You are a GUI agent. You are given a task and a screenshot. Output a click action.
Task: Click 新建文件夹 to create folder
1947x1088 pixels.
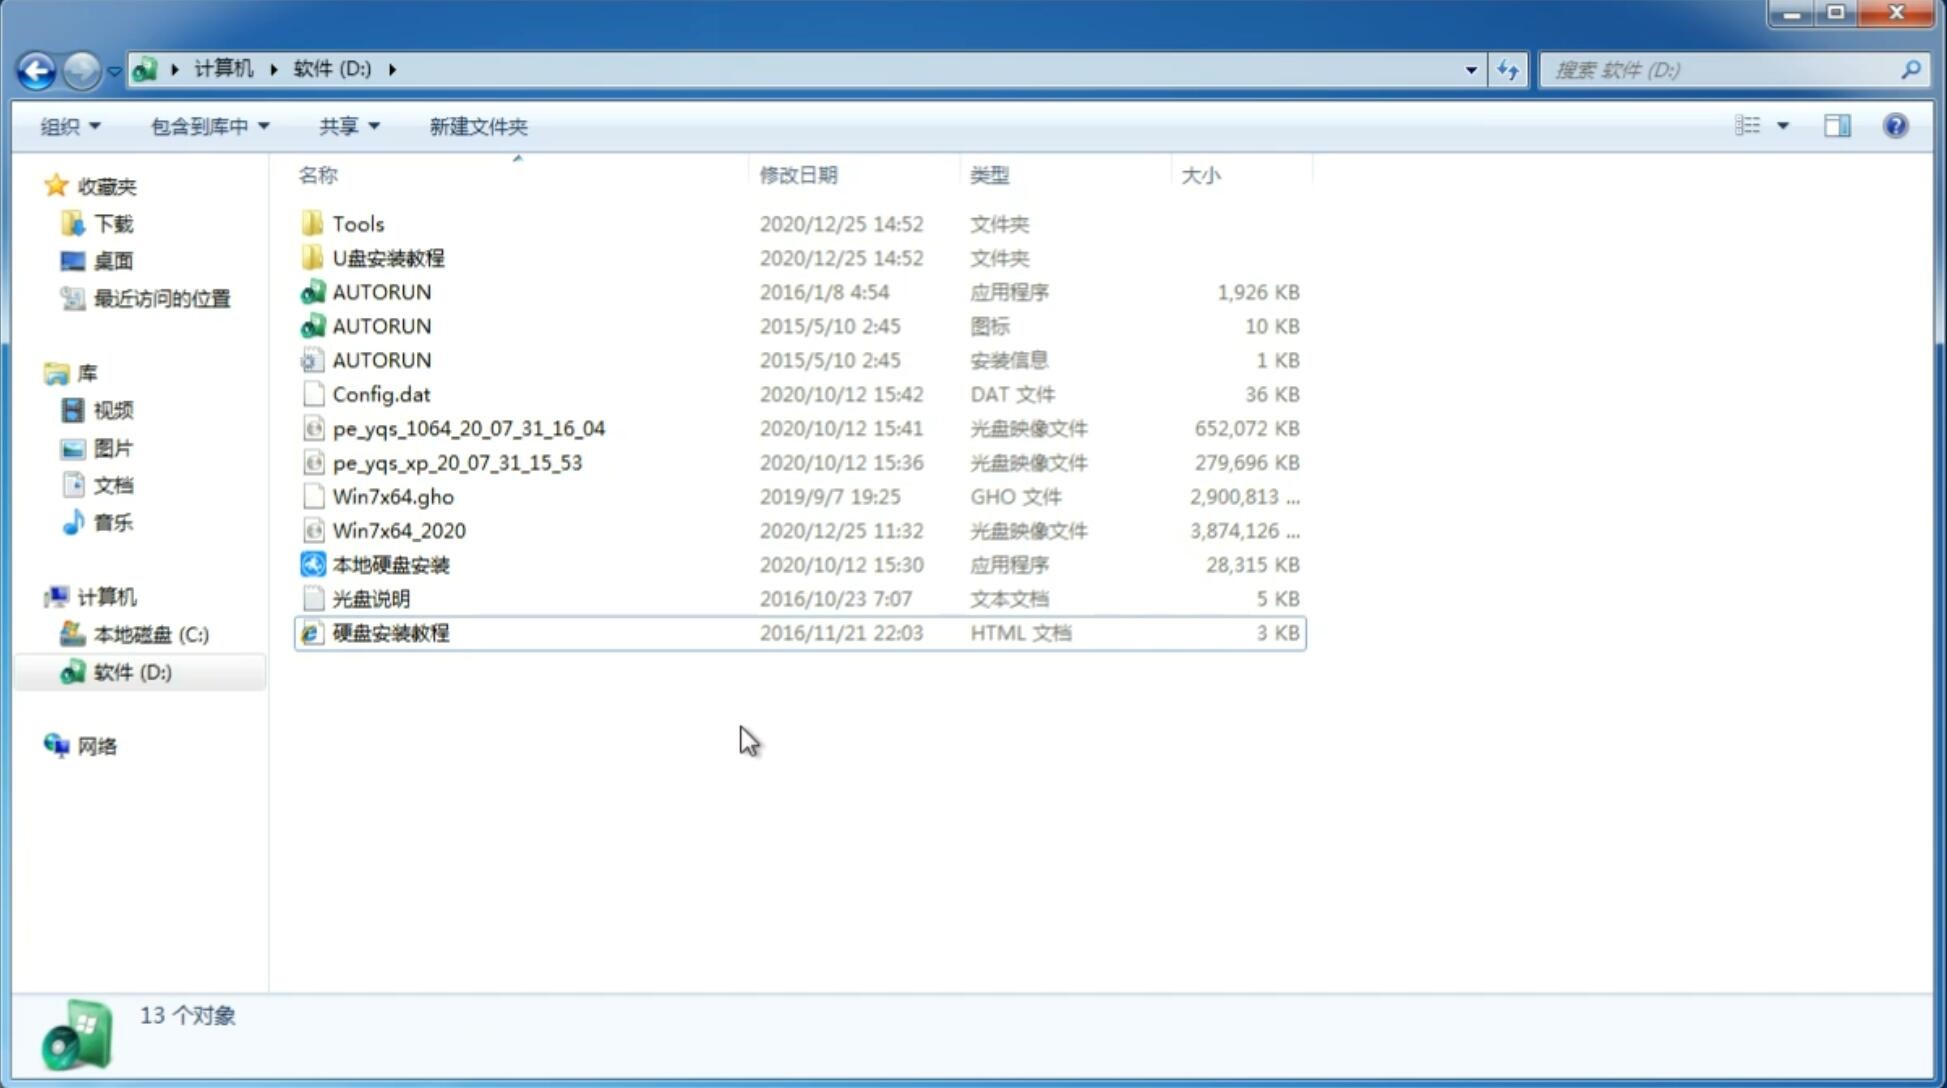click(476, 126)
